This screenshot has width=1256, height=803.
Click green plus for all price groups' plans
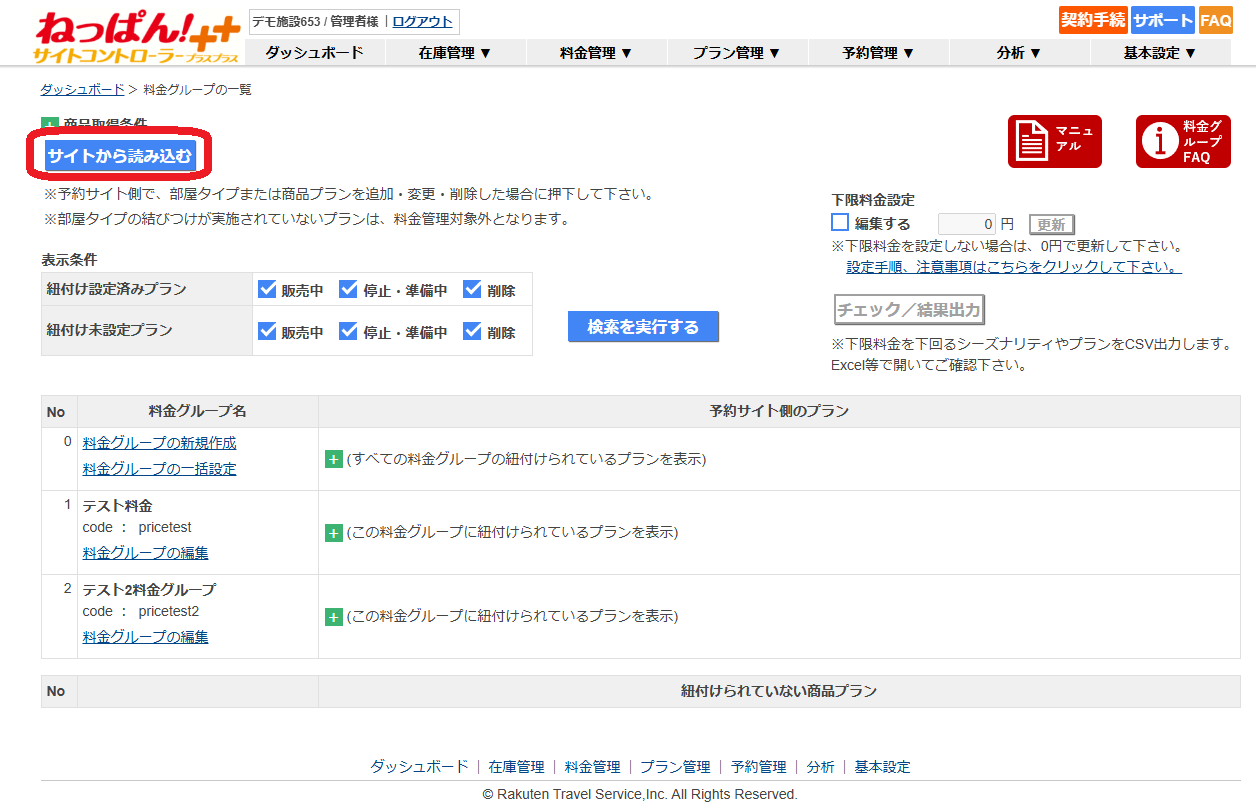coord(334,459)
